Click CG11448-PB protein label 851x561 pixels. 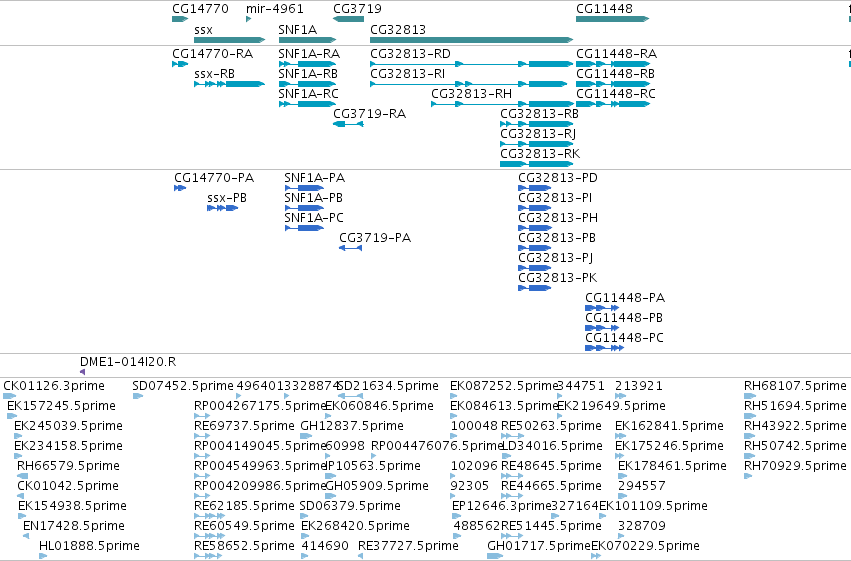click(x=624, y=318)
